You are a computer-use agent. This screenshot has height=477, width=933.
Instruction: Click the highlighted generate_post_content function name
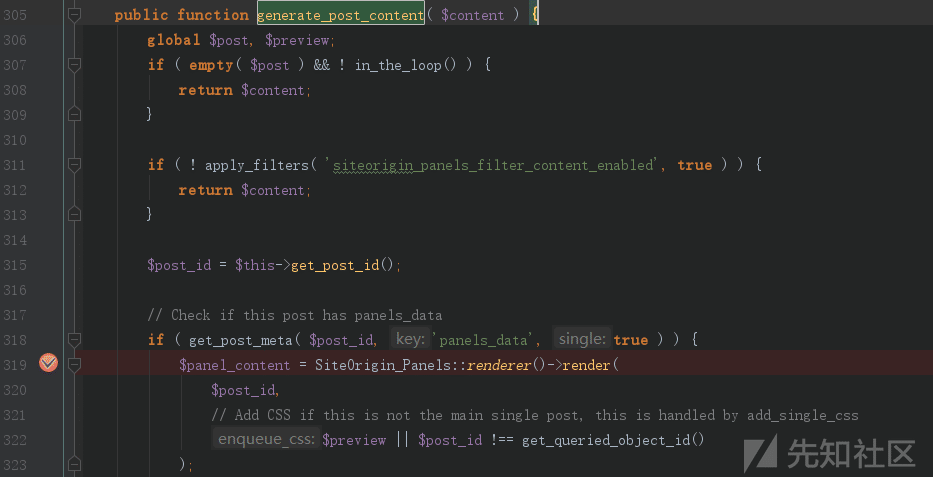(x=340, y=15)
